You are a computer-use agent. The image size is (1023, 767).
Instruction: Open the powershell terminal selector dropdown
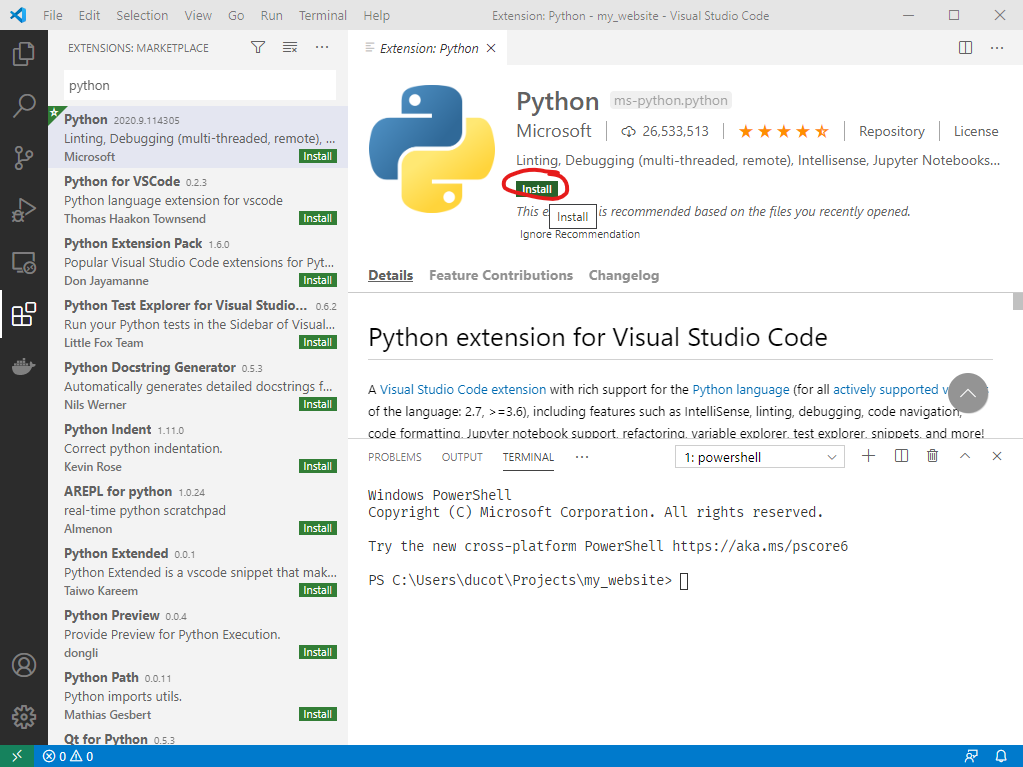pyautogui.click(x=759, y=455)
